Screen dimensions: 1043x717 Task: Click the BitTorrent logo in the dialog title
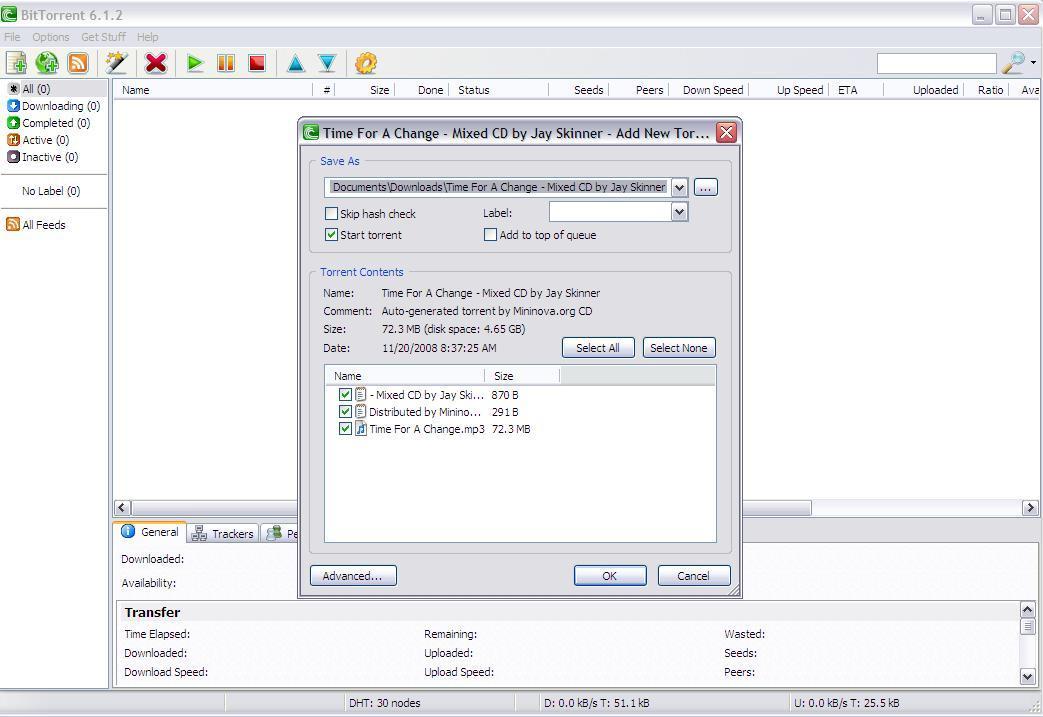pos(311,132)
